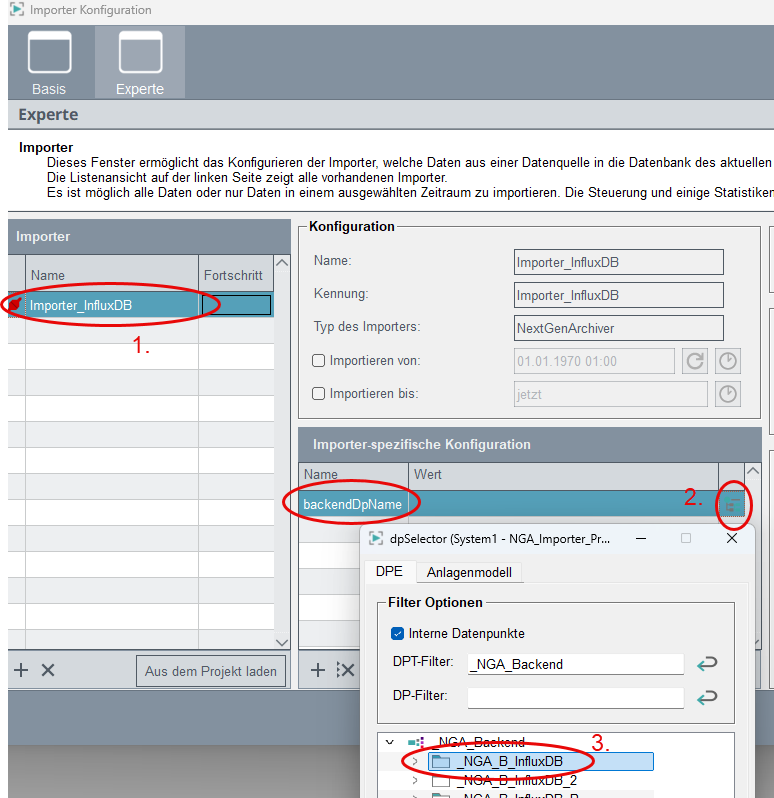Select the backendDpName configuration row
This screenshot has height=798, width=774.
521,504
